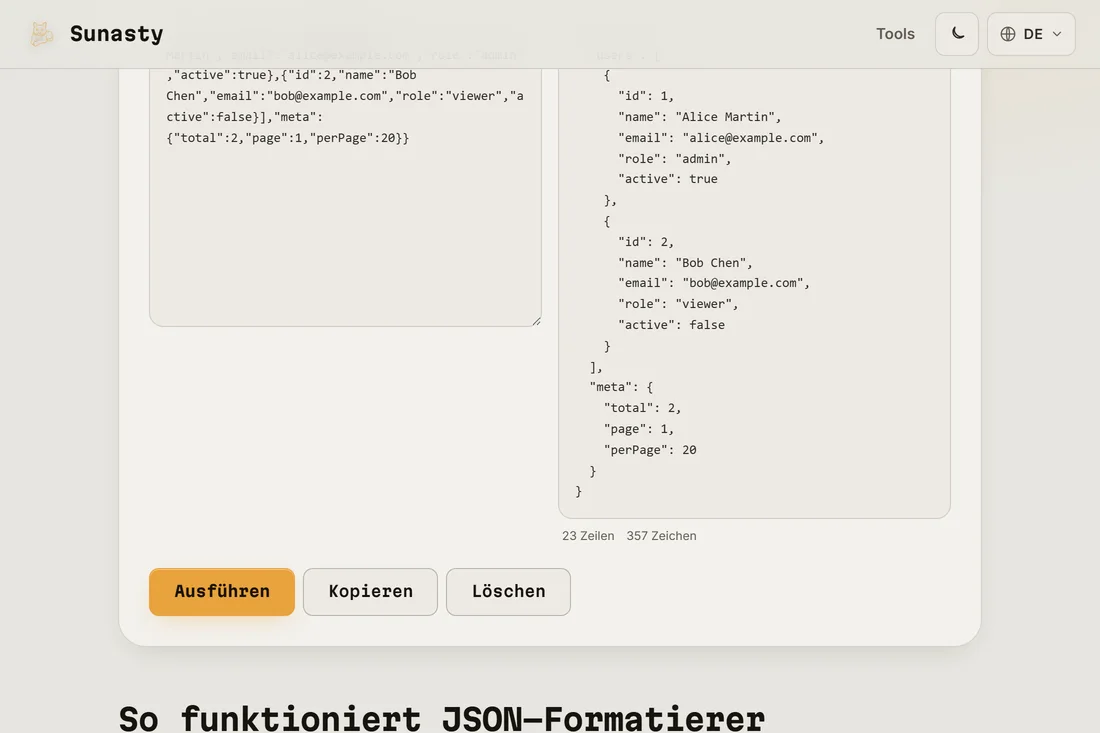1100x733 pixels.
Task: Click the output line "role": "viewer"
Action: pyautogui.click(x=678, y=304)
